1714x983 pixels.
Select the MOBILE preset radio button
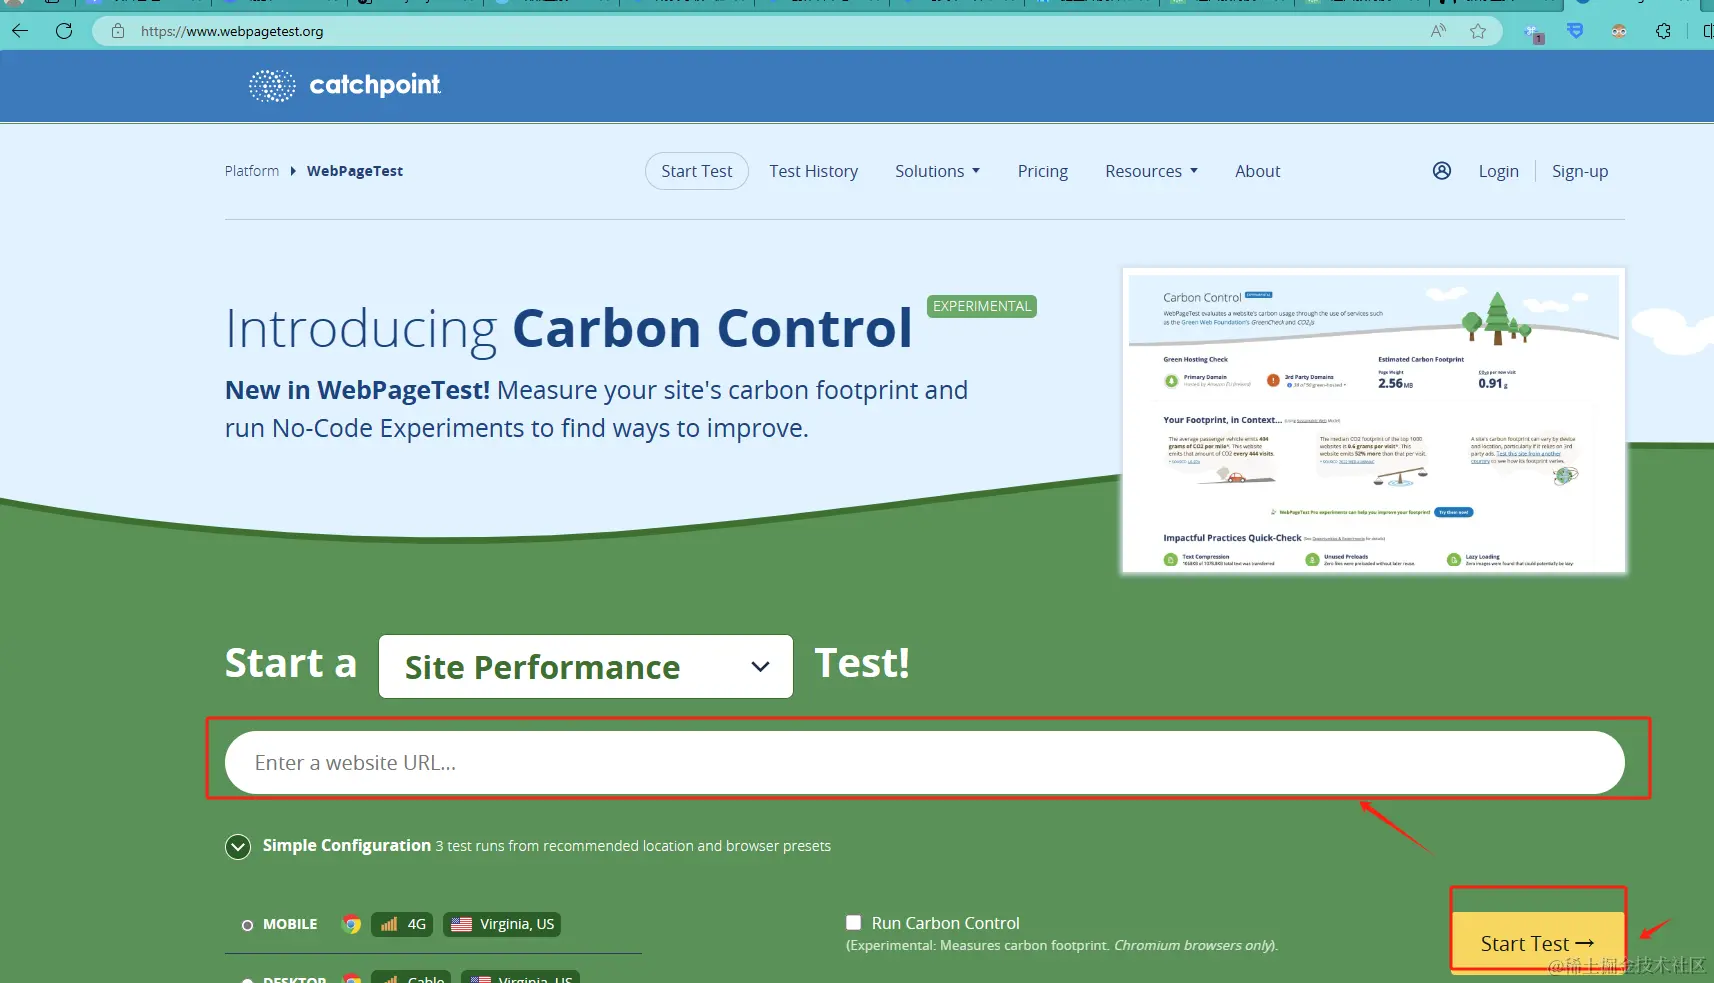247,925
